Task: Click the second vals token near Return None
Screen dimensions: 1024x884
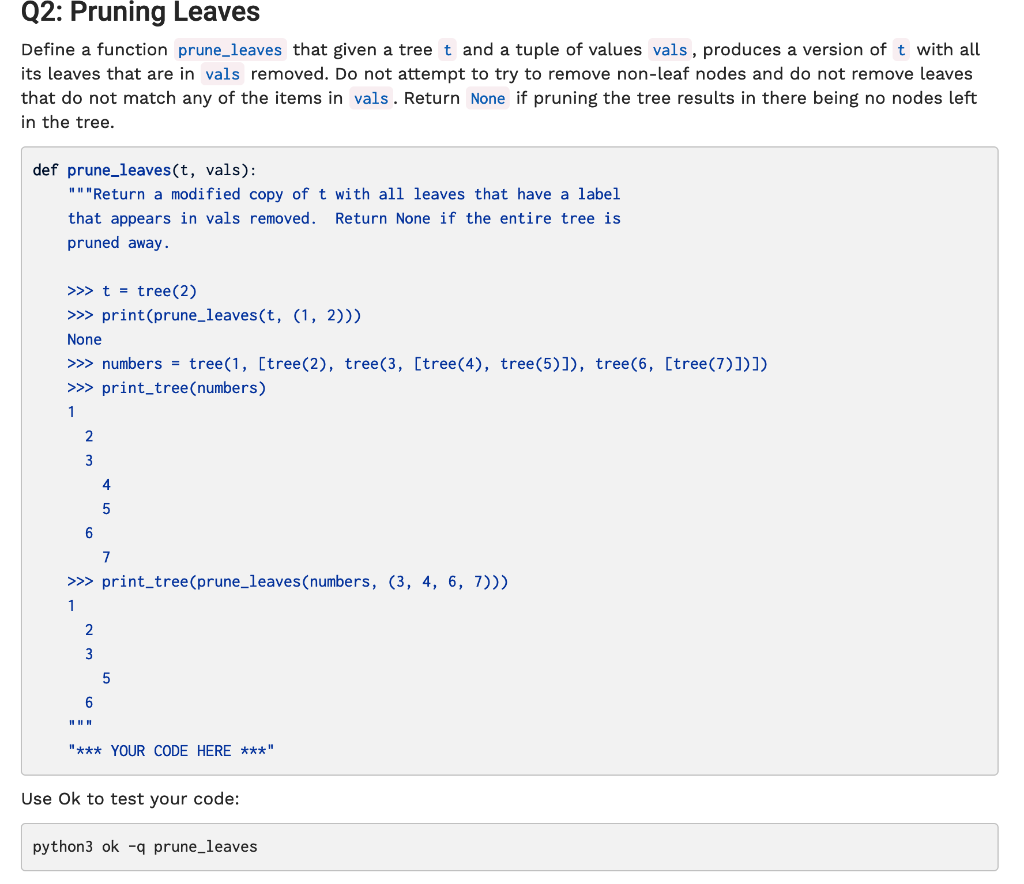Action: pos(371,97)
